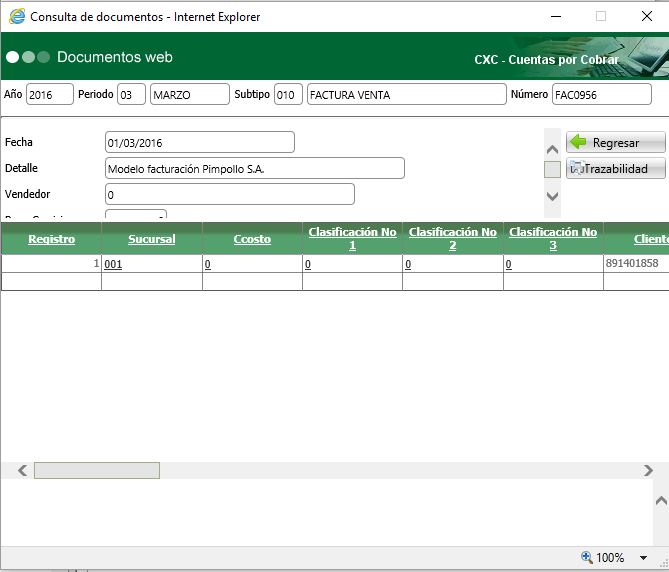The height and width of the screenshot is (572, 669).
Task: Open the Clasificación No 1 value link
Action: (x=308, y=264)
